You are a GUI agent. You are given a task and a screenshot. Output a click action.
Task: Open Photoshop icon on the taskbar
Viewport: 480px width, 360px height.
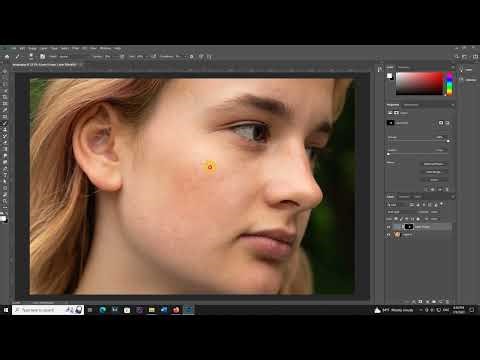pyautogui.click(x=189, y=310)
